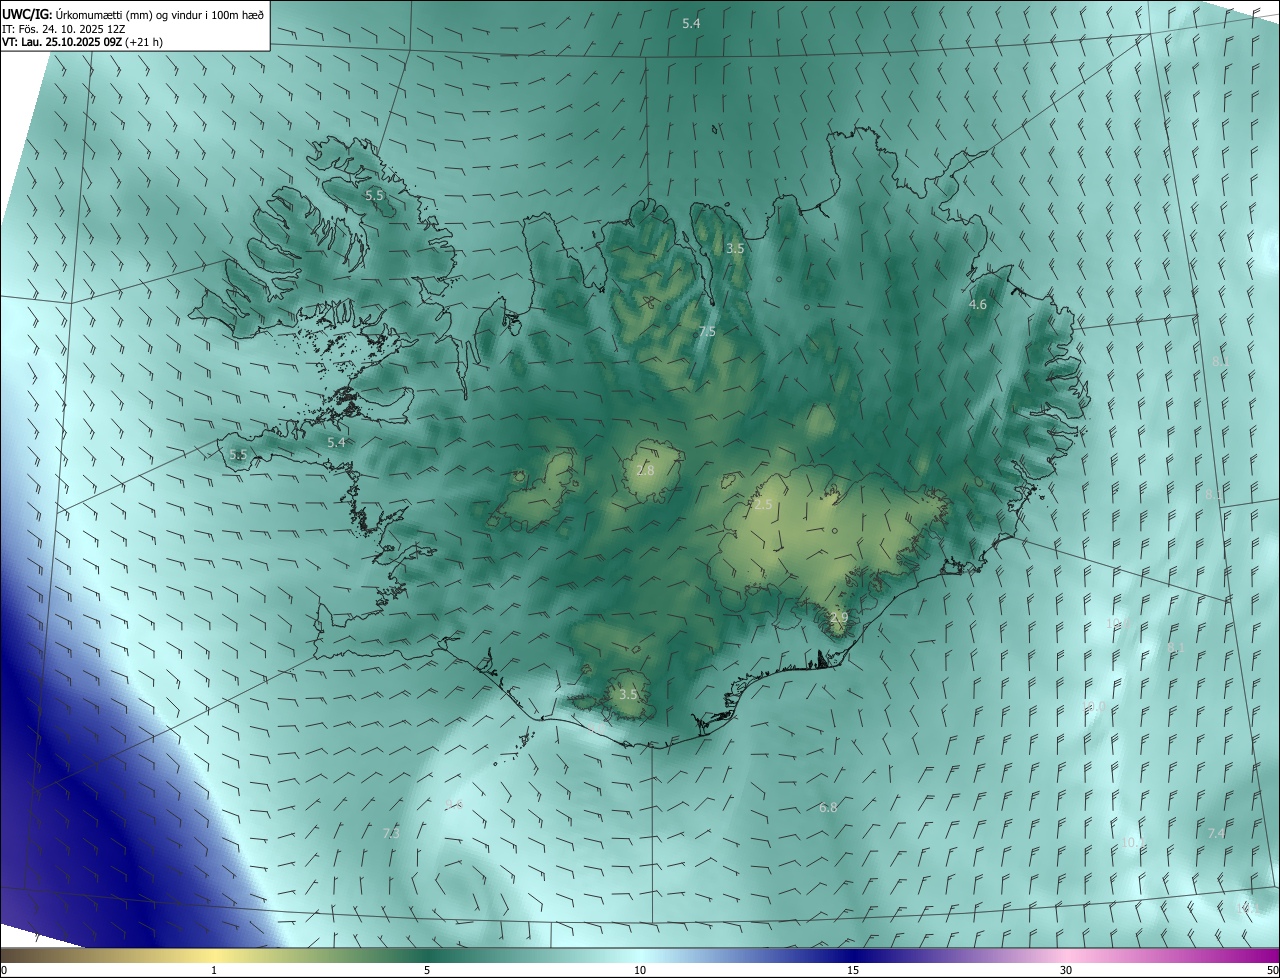
Task: Click the 50 tick on the colour scale
Action: 1272,971
